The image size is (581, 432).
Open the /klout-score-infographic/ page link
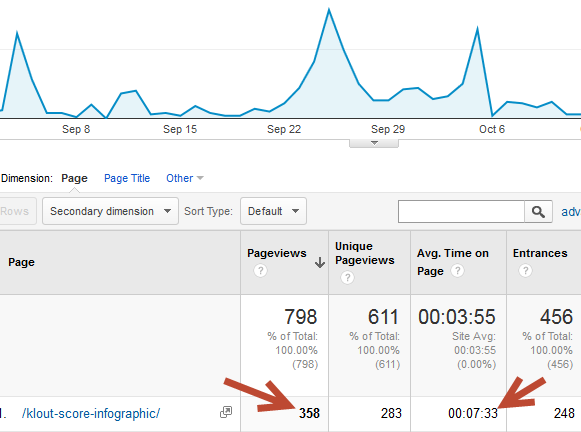click(x=91, y=413)
